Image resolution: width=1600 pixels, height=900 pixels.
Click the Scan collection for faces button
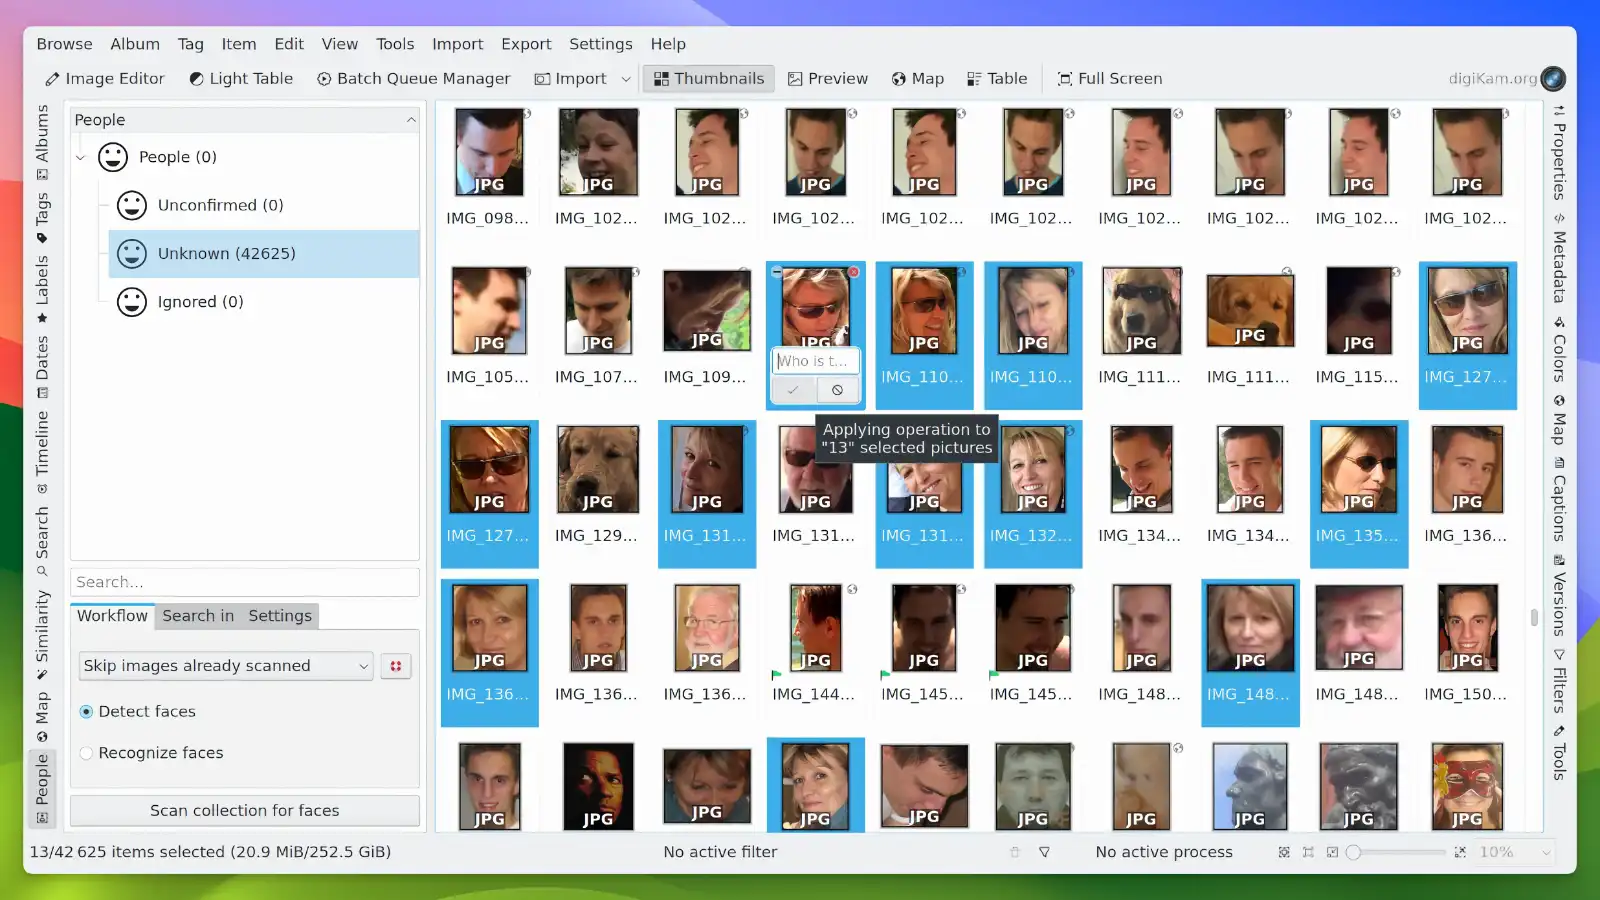[x=244, y=810]
